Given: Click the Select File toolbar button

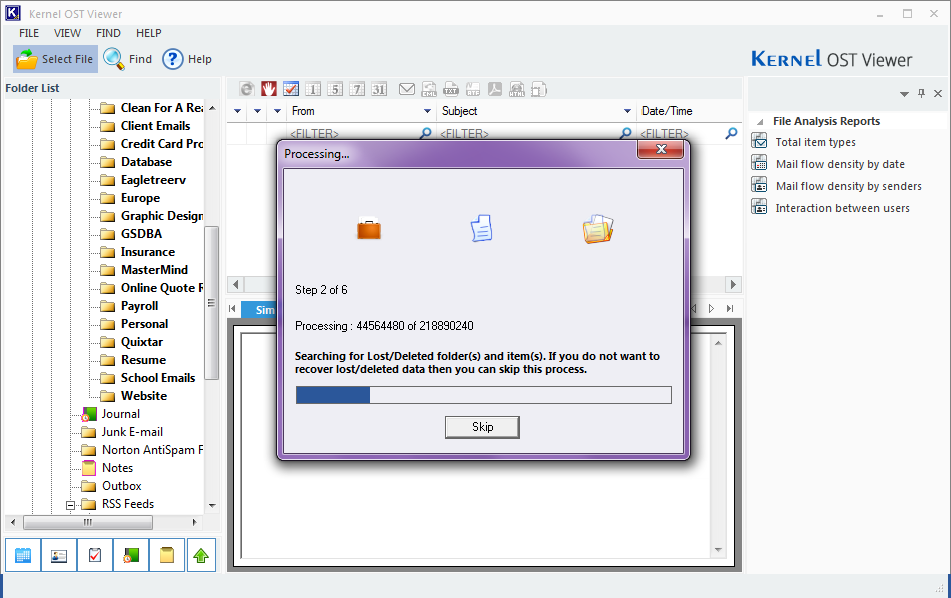Looking at the screenshot, I should point(55,59).
